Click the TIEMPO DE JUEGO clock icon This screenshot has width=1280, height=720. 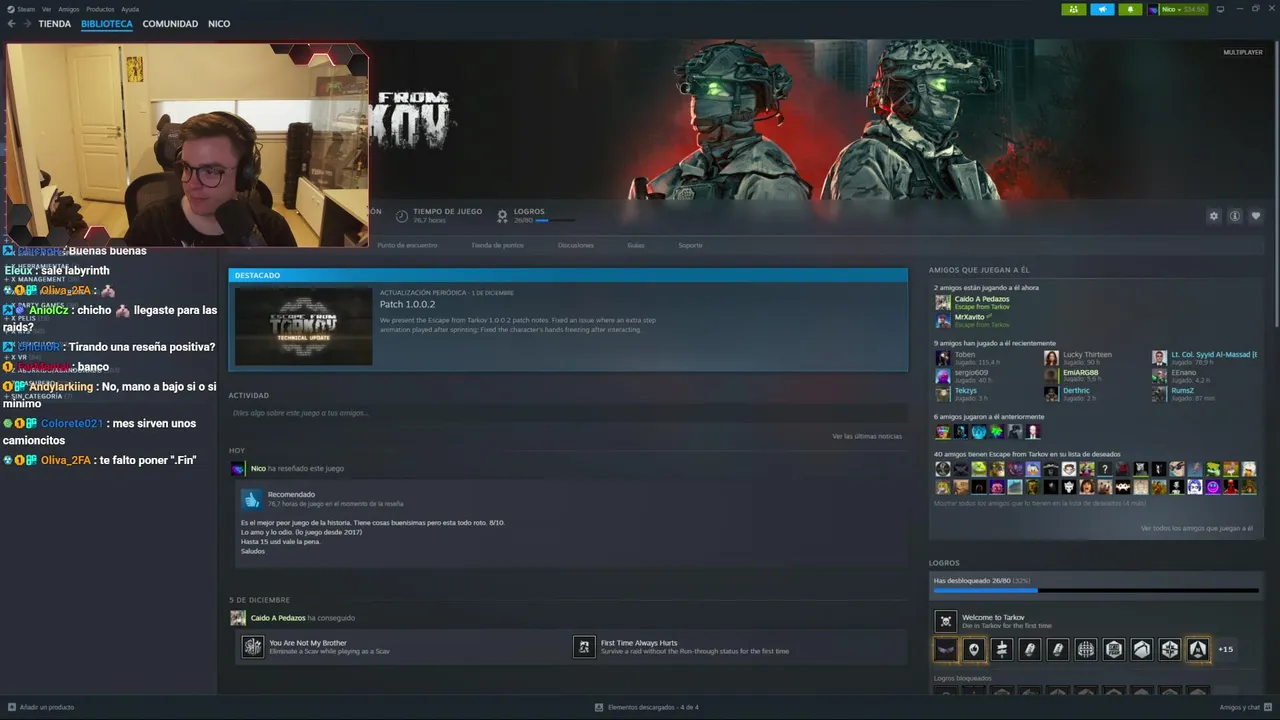click(x=402, y=216)
